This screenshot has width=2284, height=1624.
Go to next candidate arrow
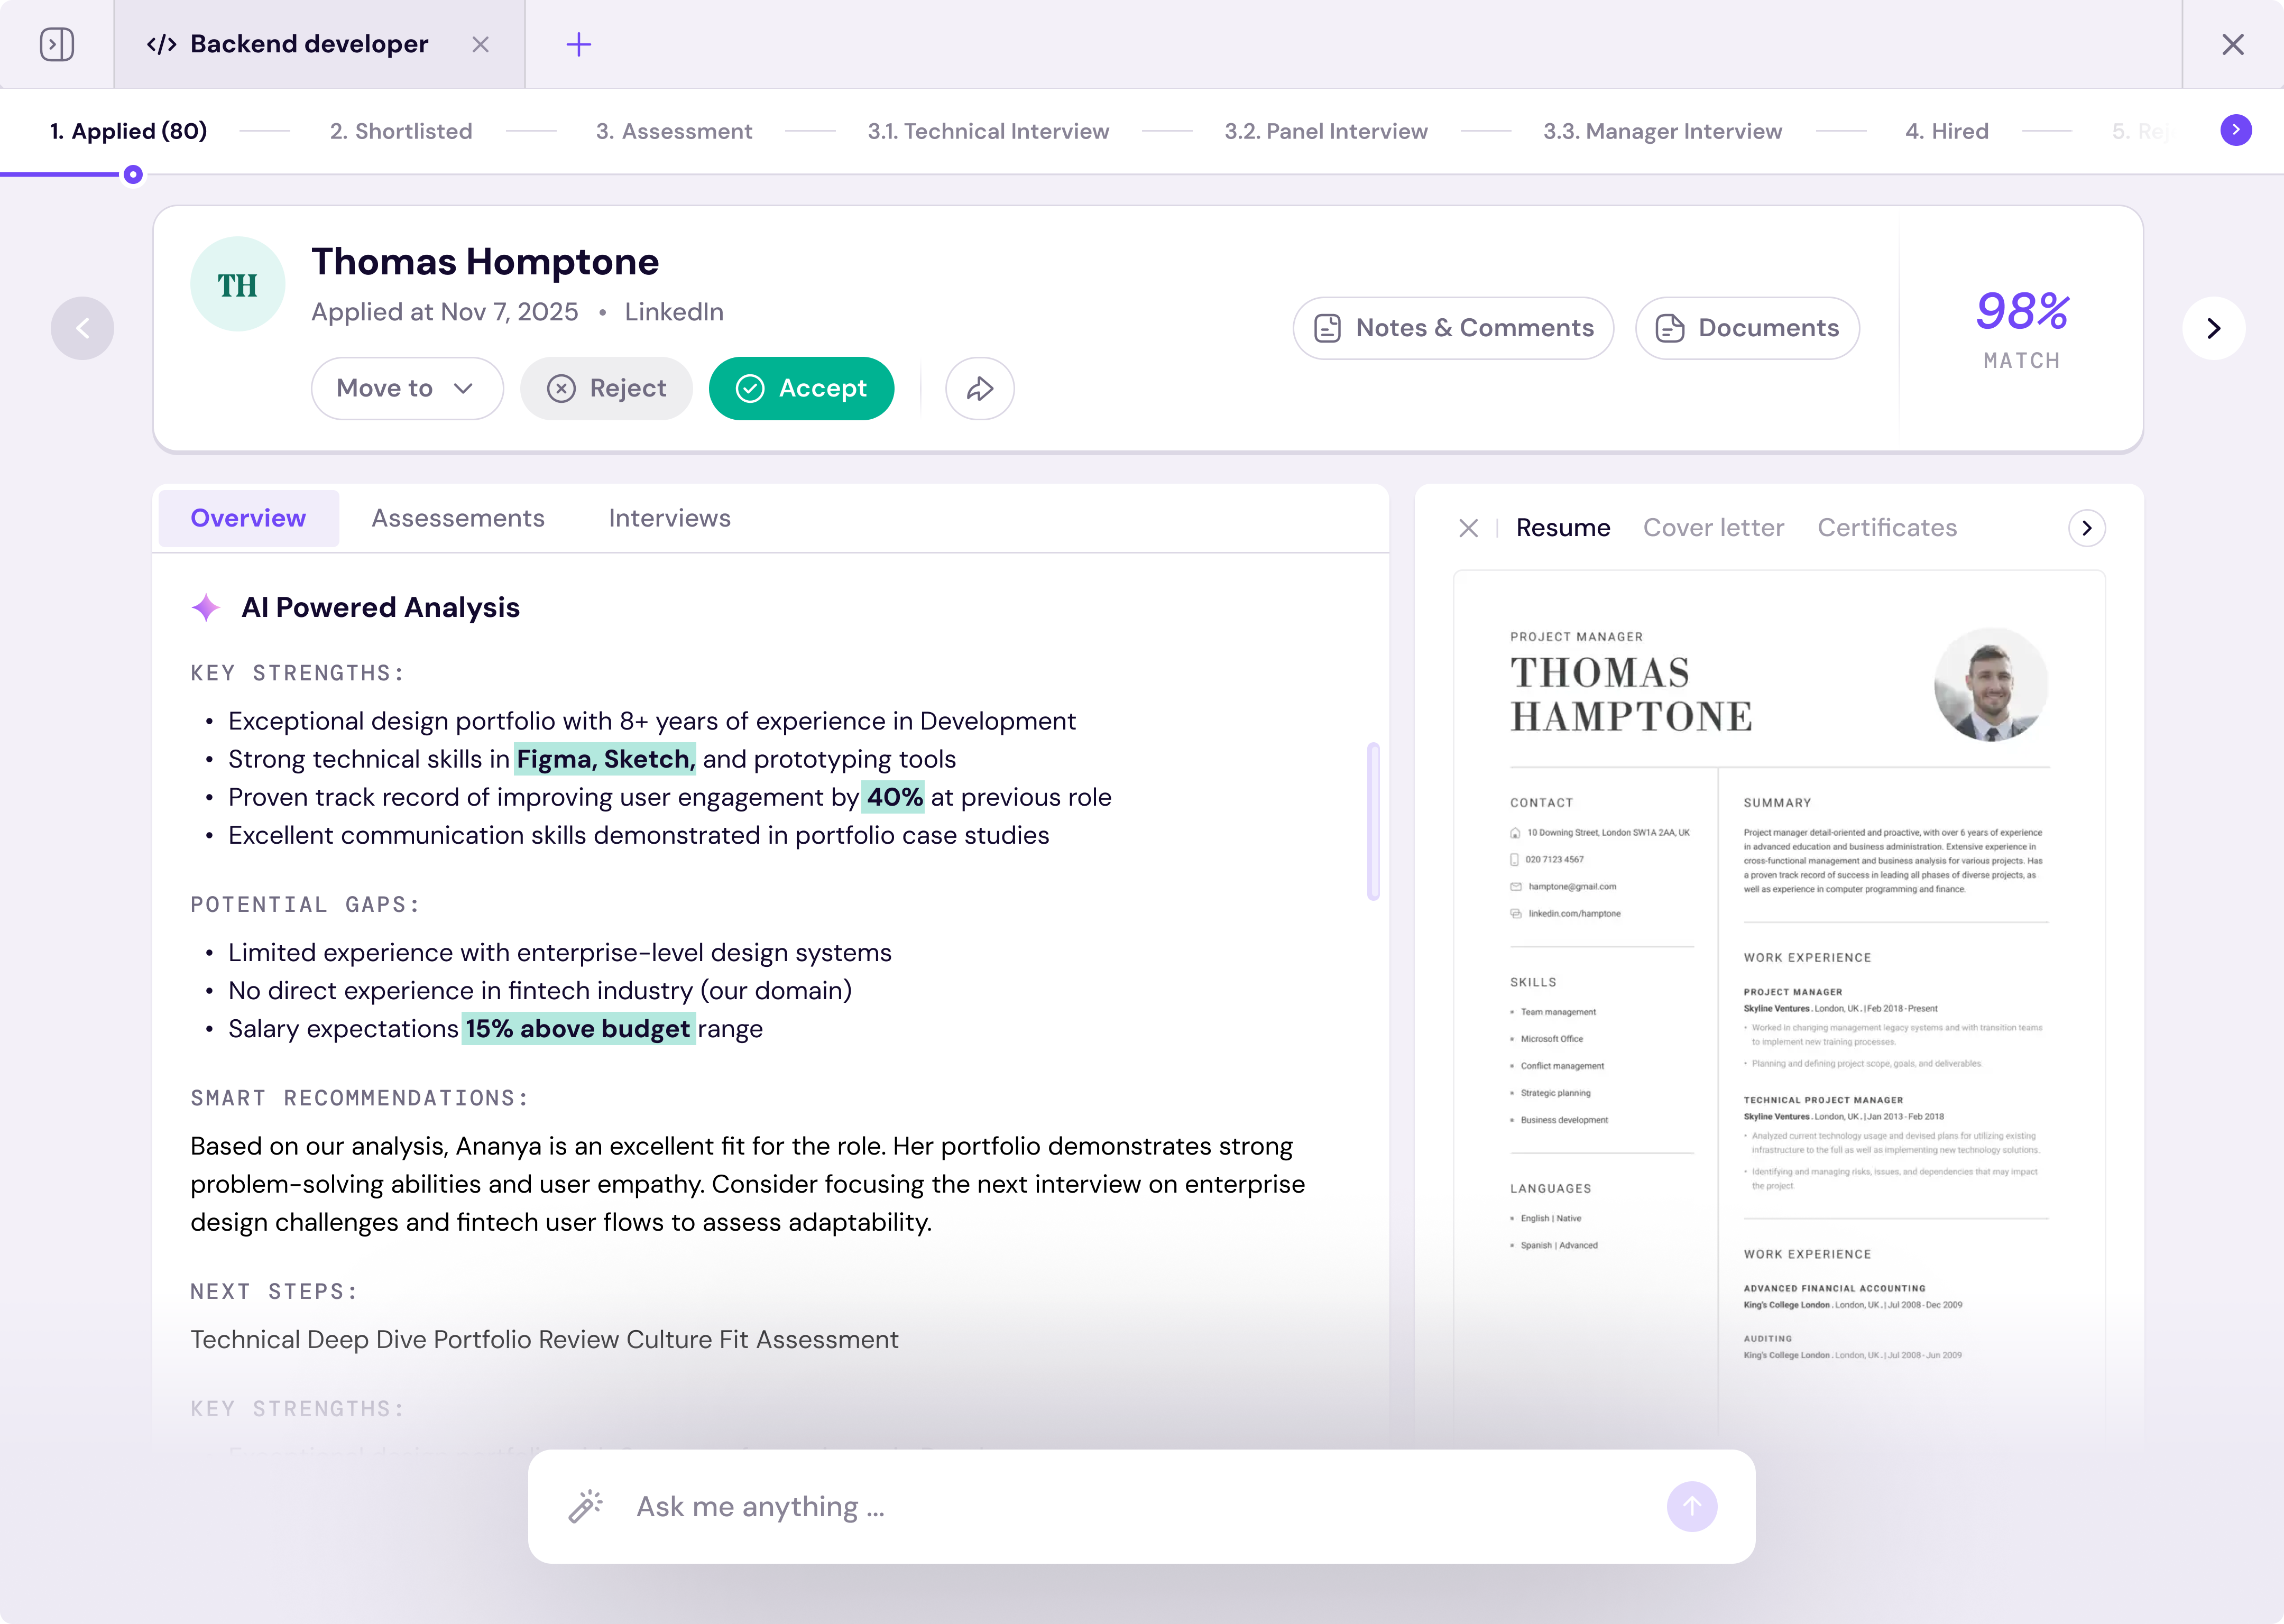point(2214,328)
